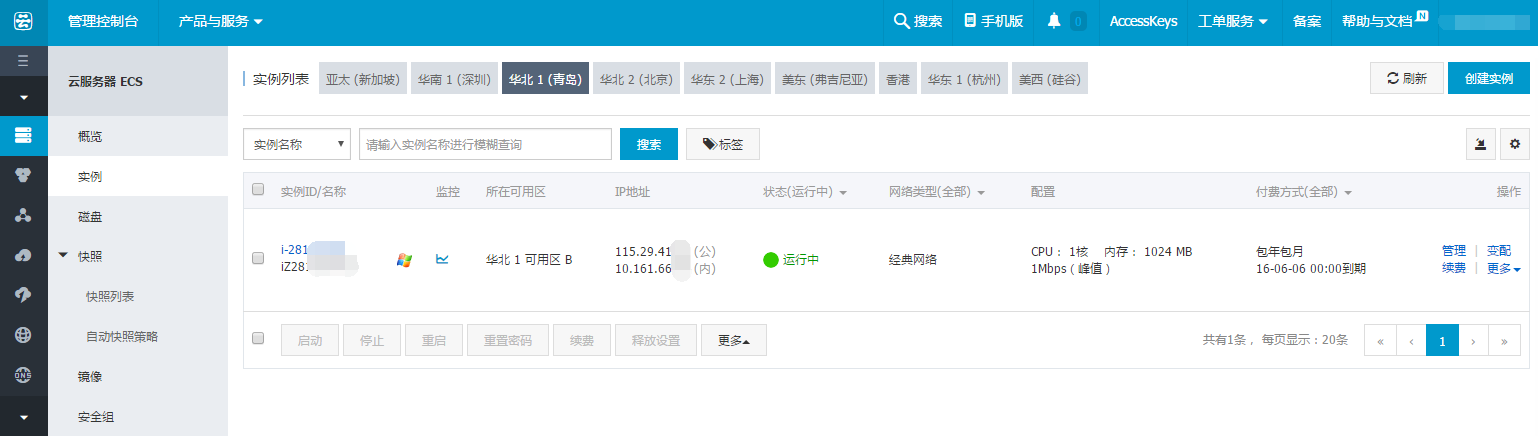Open 状态(运行中) filter dropdown
This screenshot has width=1538, height=436.
tap(805, 192)
